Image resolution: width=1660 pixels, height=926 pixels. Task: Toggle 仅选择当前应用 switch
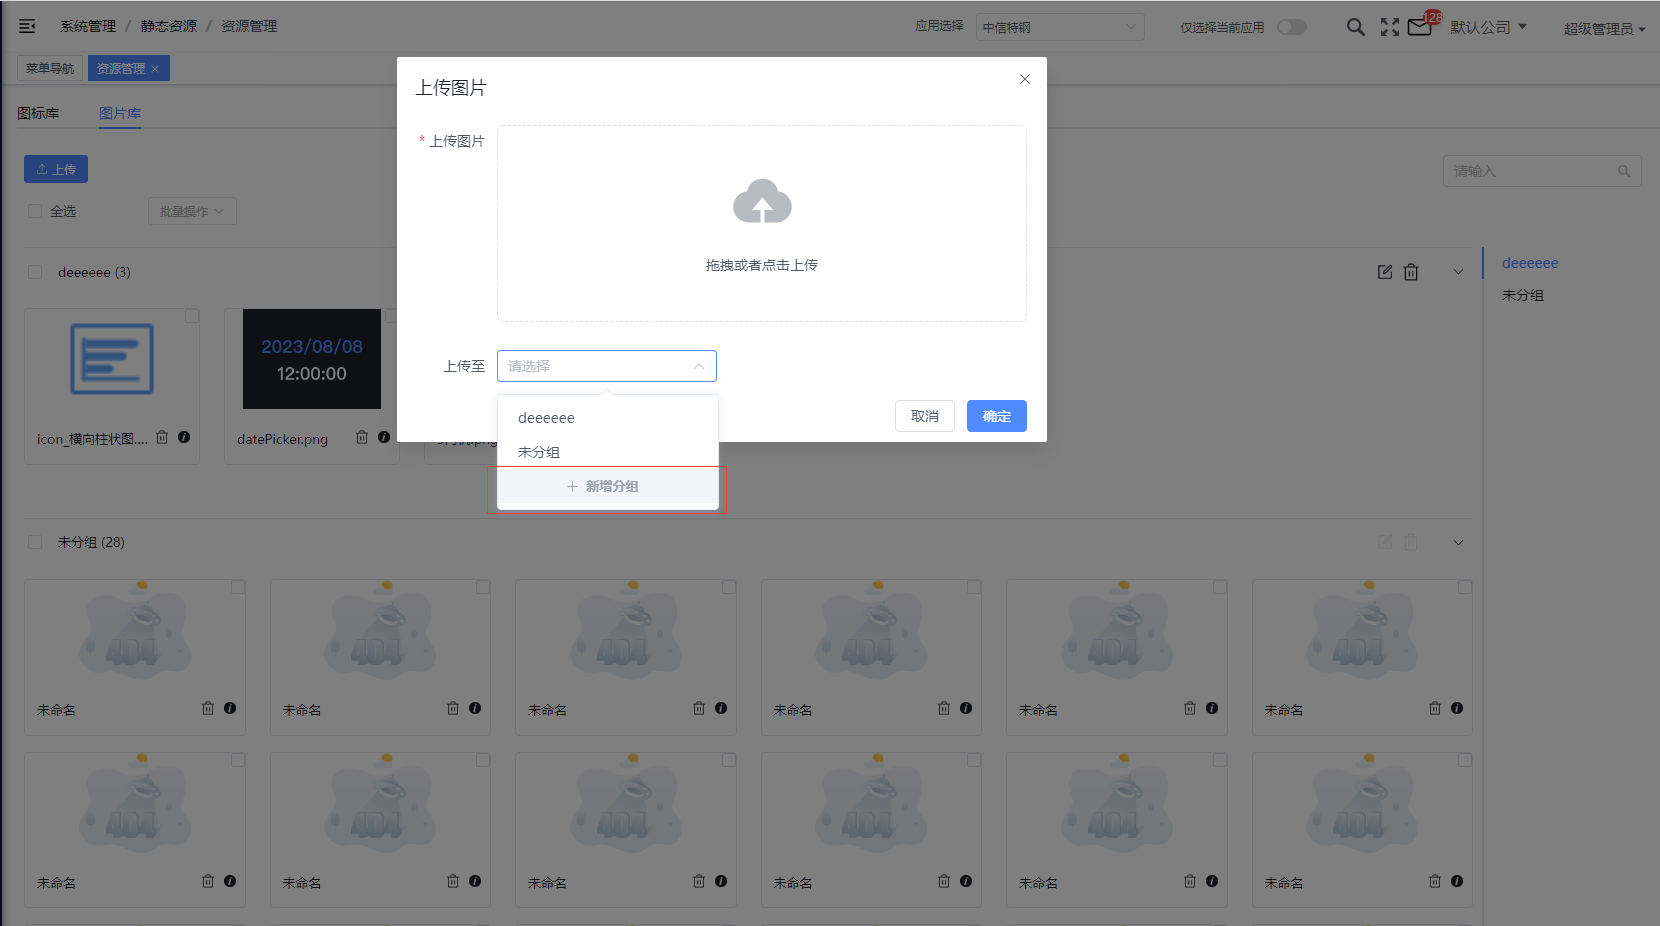coord(1292,27)
